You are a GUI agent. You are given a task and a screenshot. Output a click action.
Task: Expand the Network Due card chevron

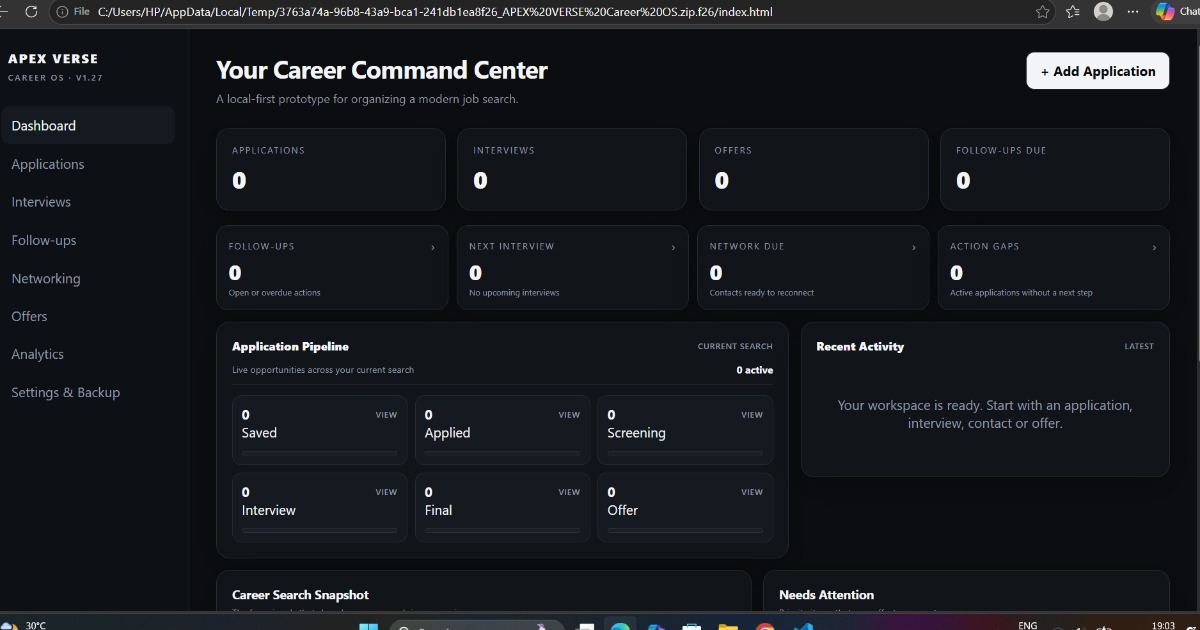(914, 247)
